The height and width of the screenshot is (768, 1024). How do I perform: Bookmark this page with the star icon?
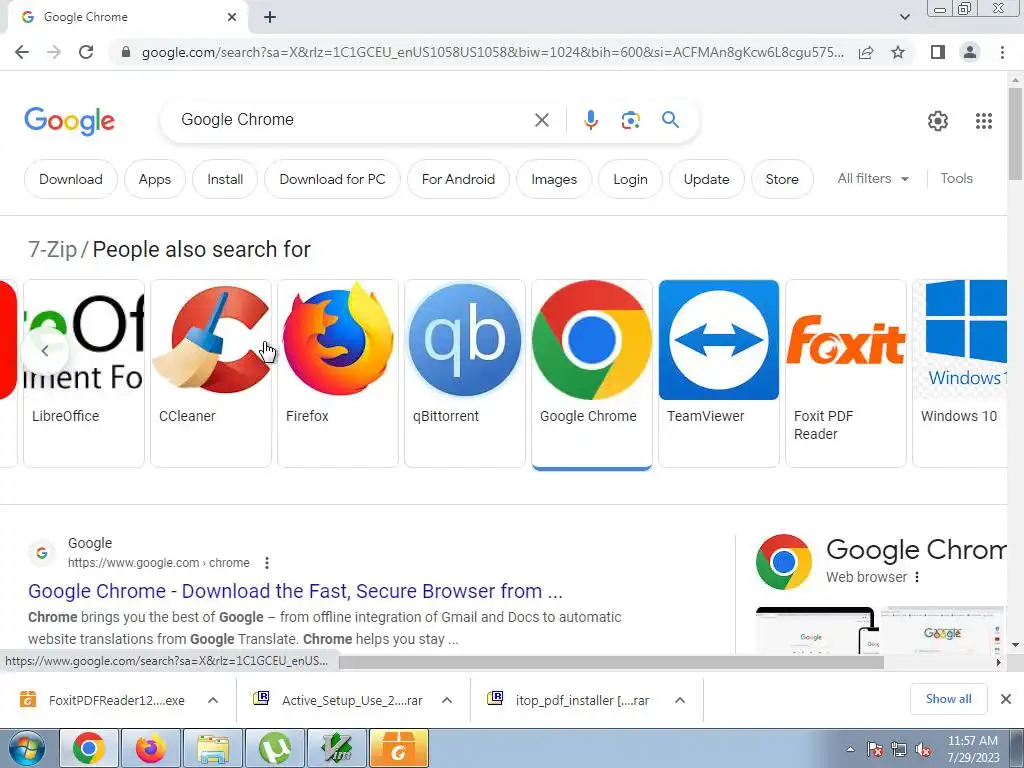[x=898, y=52]
